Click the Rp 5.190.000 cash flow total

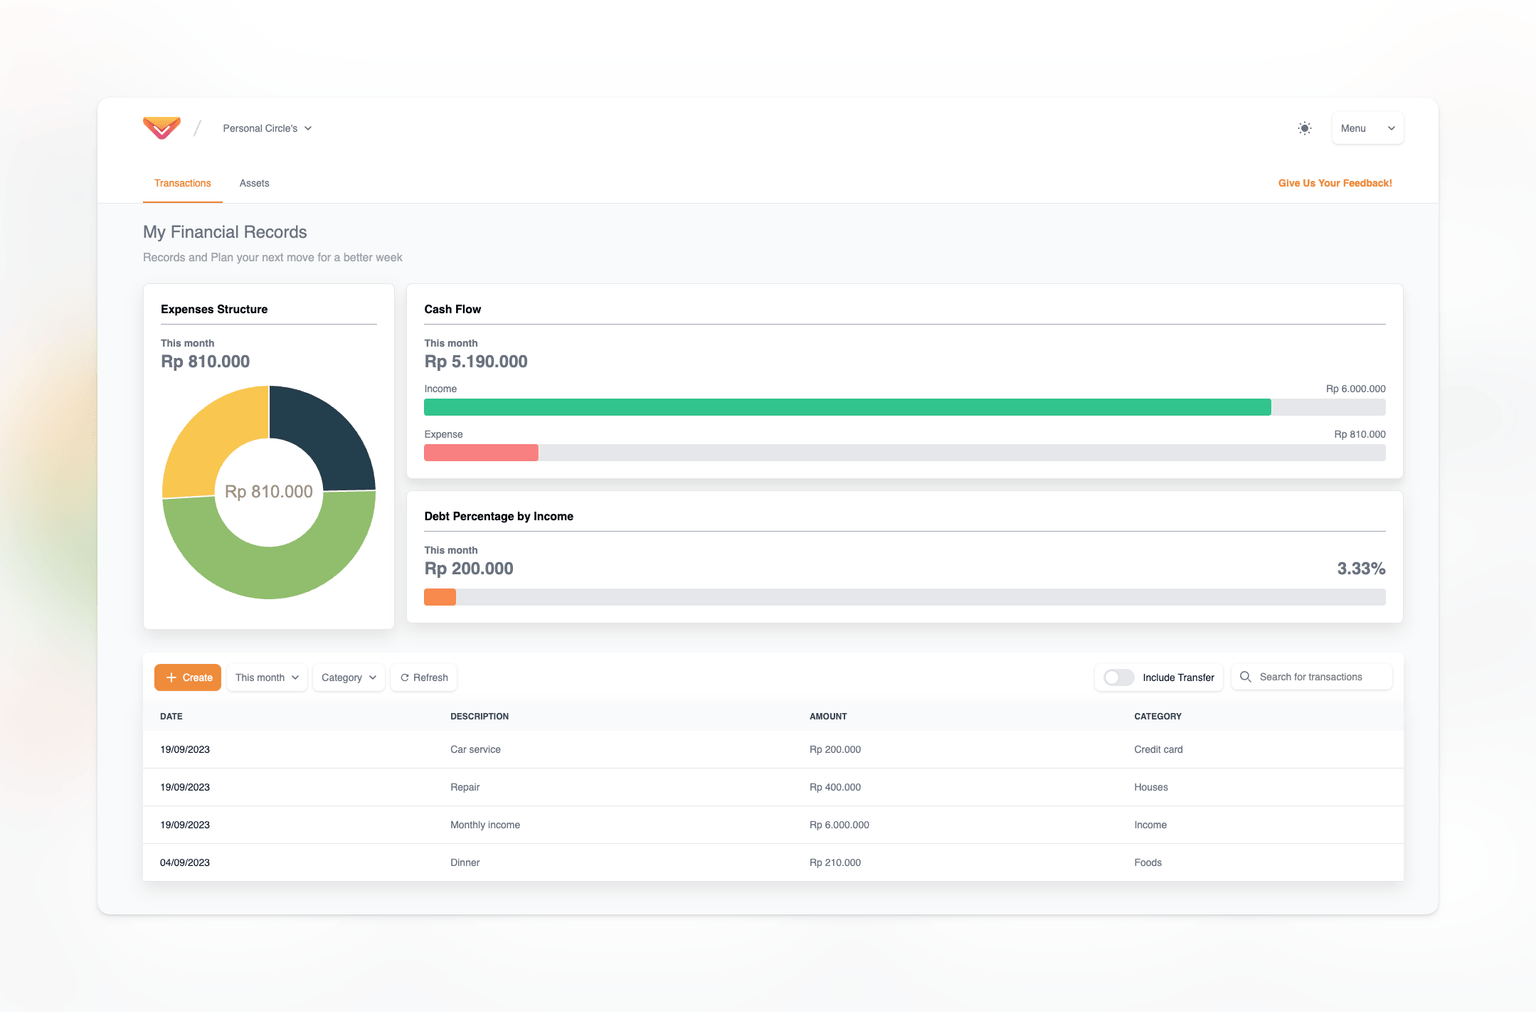(476, 362)
